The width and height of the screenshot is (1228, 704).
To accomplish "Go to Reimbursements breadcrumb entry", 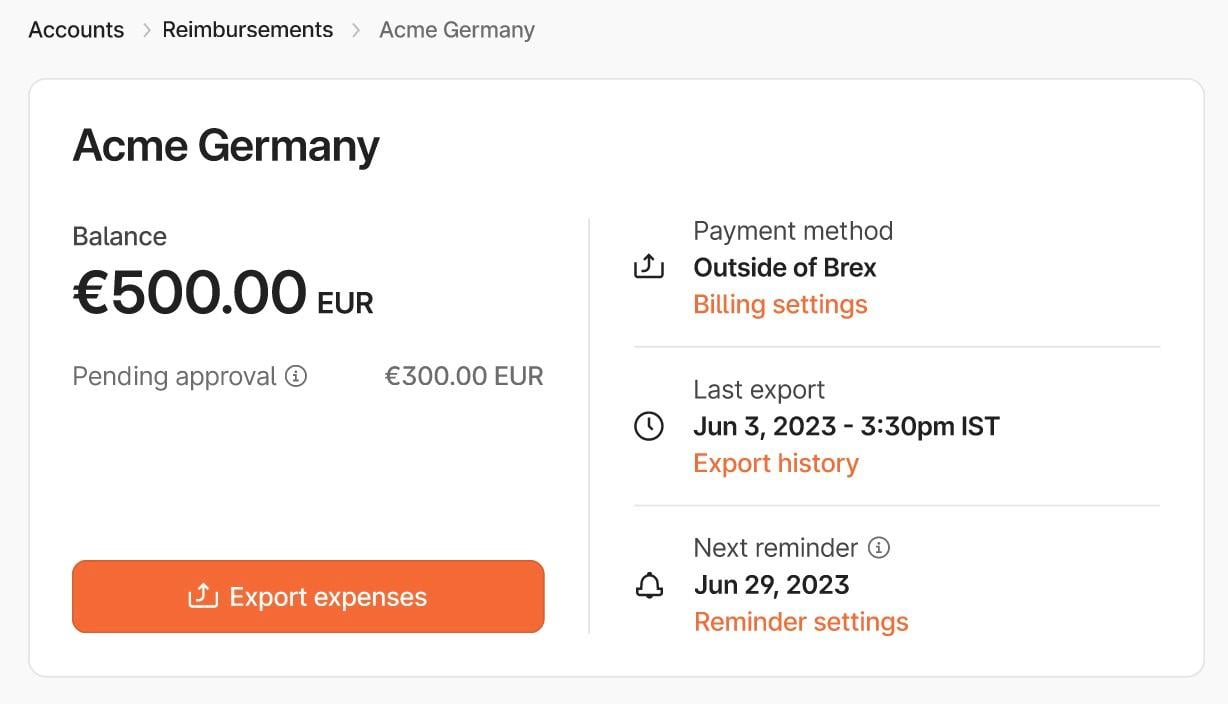I will [247, 30].
